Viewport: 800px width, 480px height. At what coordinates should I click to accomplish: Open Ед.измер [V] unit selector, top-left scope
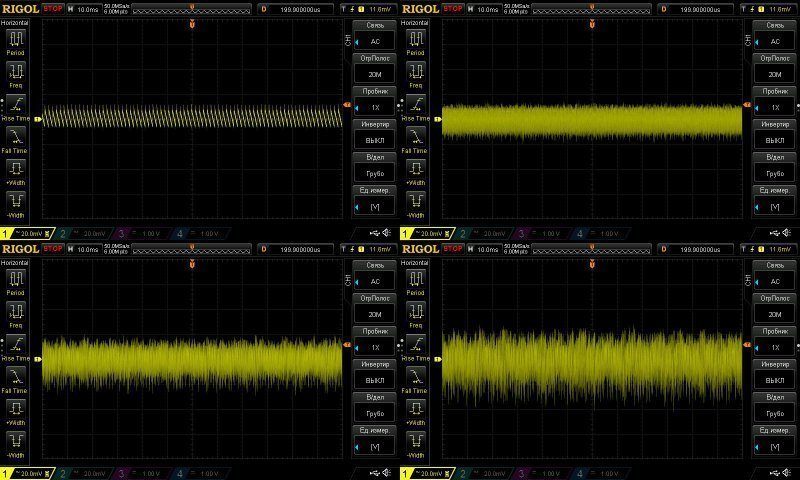[375, 200]
